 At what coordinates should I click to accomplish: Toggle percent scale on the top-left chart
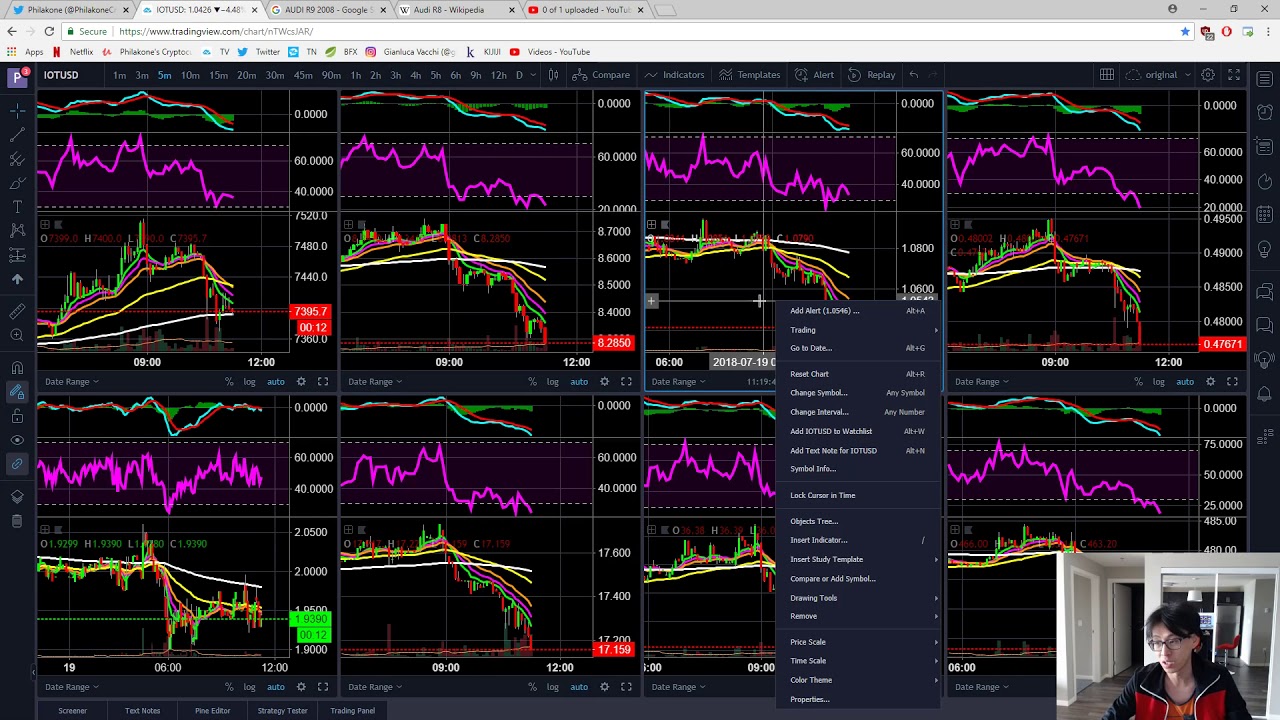pyautogui.click(x=229, y=381)
